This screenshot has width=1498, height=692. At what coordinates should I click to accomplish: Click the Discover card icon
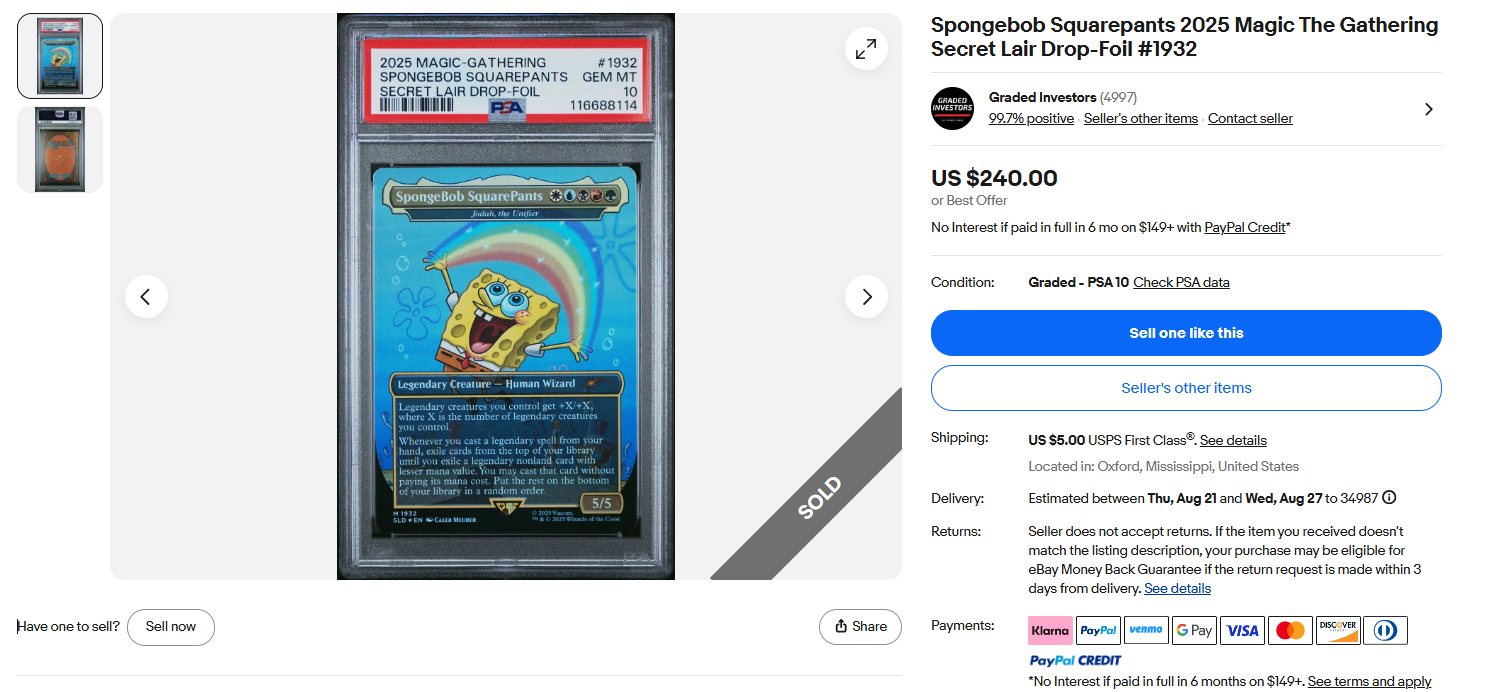tap(1338, 630)
